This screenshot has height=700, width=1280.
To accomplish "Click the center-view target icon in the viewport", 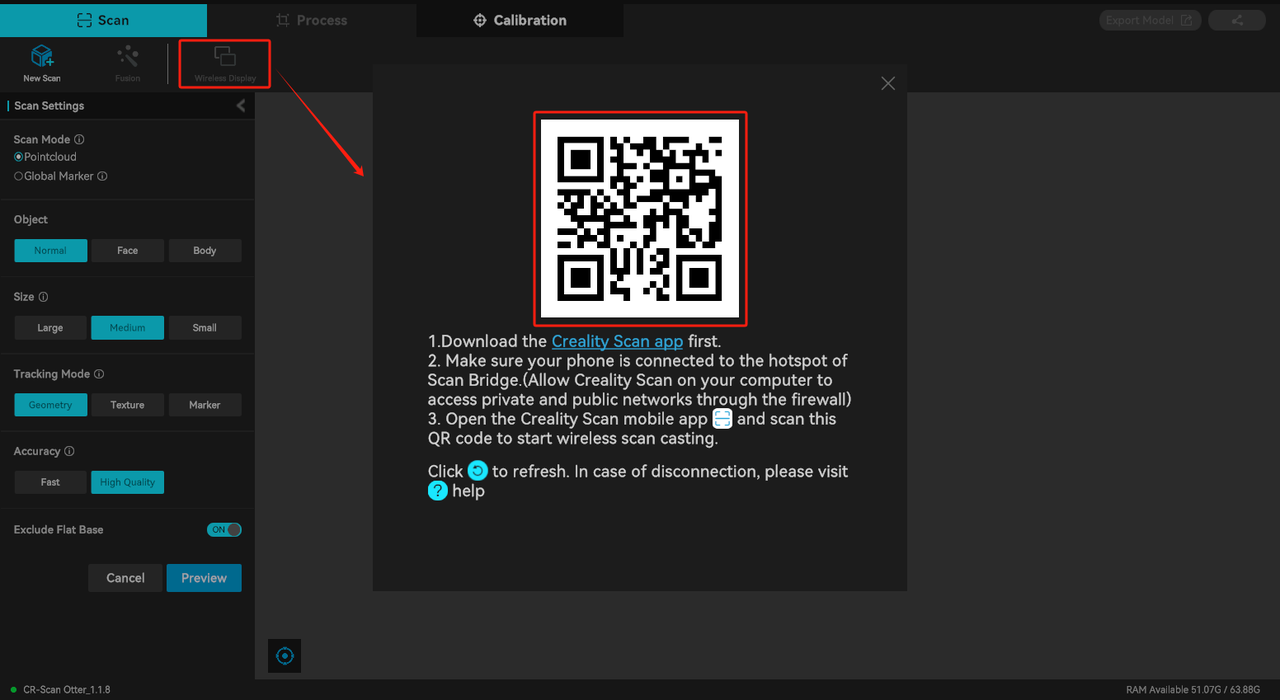I will click(x=284, y=656).
